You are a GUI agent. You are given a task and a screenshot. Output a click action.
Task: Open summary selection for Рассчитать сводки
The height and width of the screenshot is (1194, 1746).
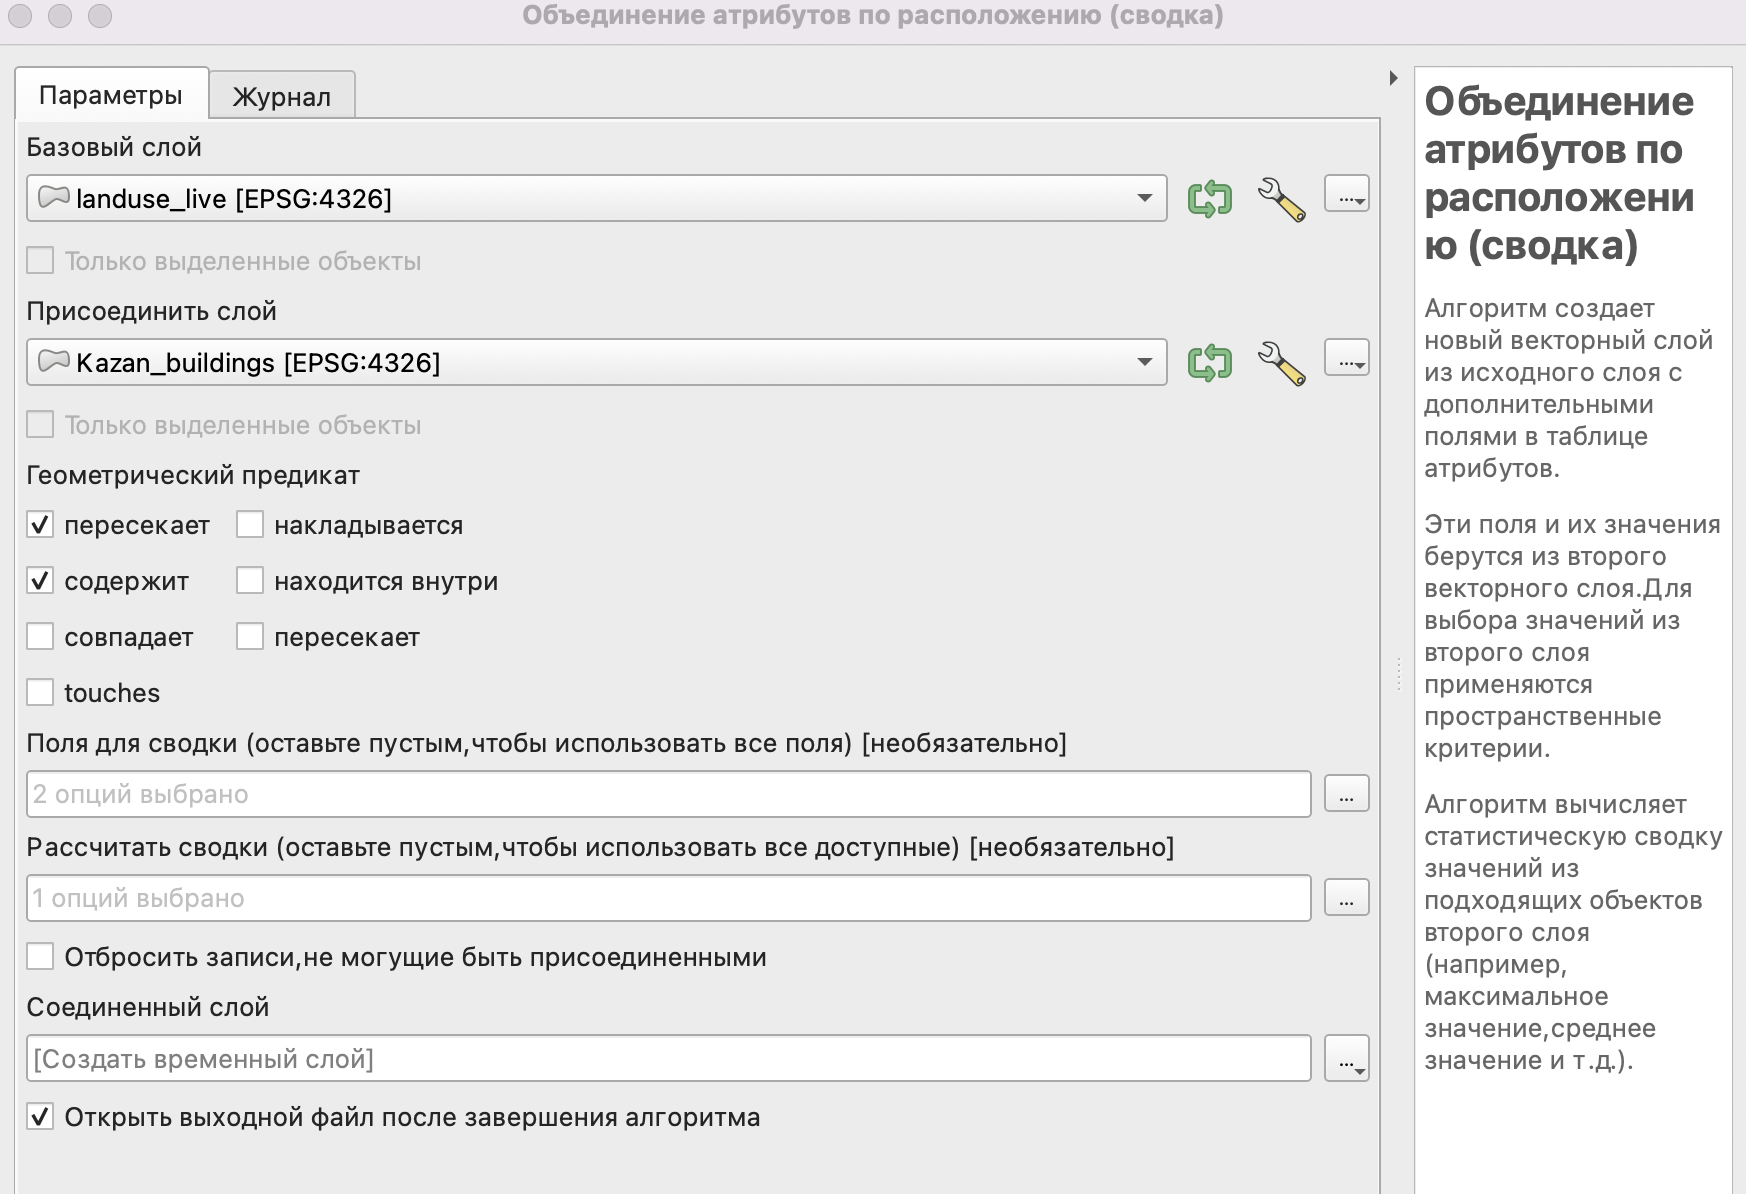coord(1346,898)
